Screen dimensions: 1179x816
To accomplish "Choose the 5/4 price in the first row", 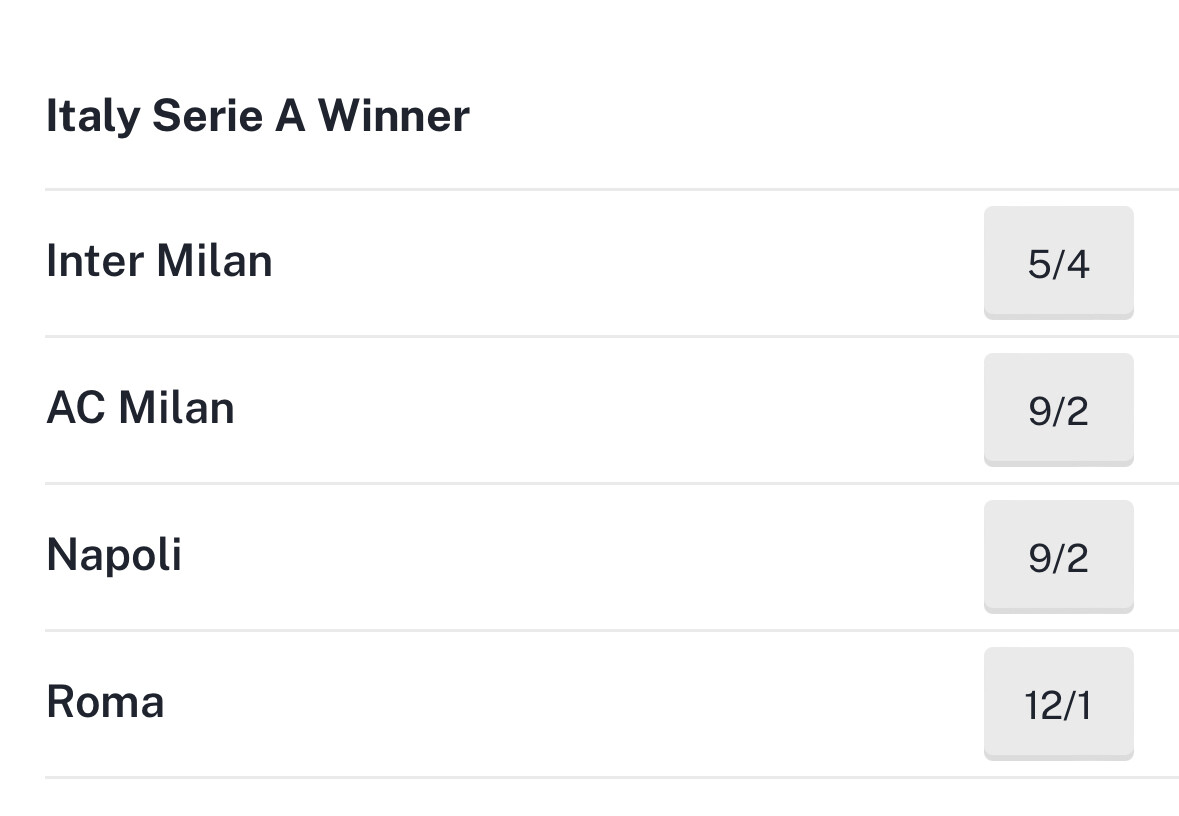I will [1058, 263].
